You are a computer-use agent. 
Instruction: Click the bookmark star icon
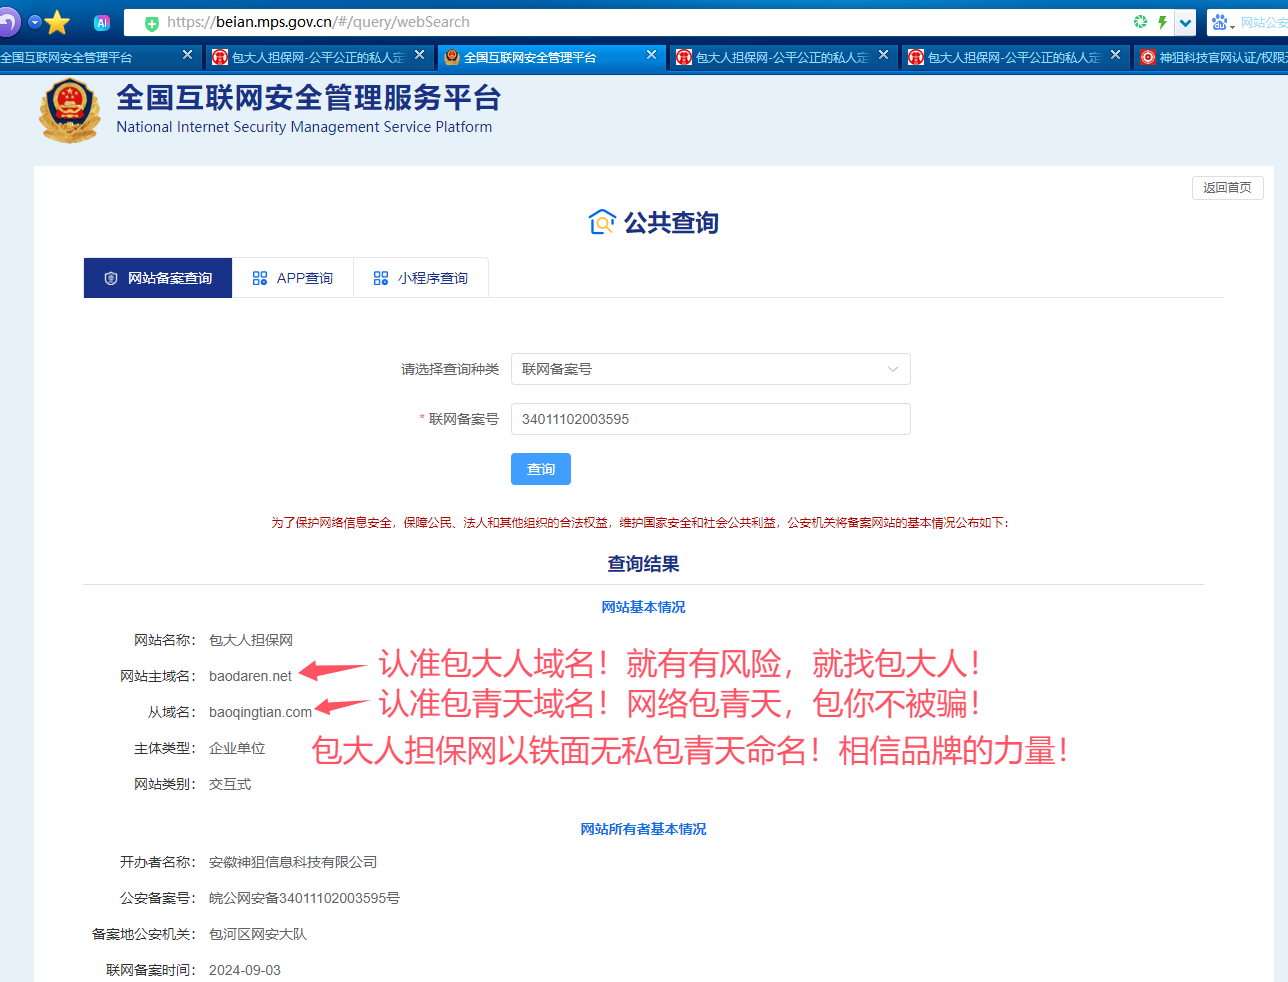(56, 21)
